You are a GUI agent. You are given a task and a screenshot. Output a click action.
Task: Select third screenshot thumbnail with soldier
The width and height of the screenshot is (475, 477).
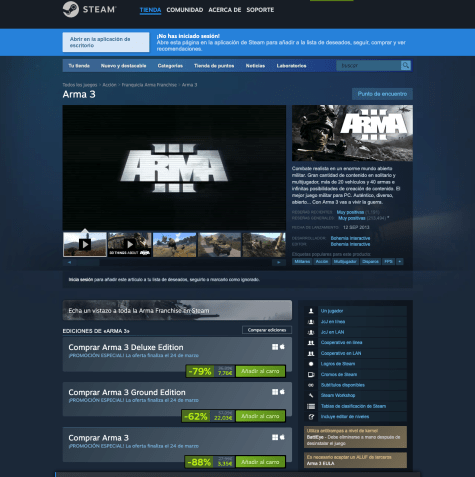(175, 244)
